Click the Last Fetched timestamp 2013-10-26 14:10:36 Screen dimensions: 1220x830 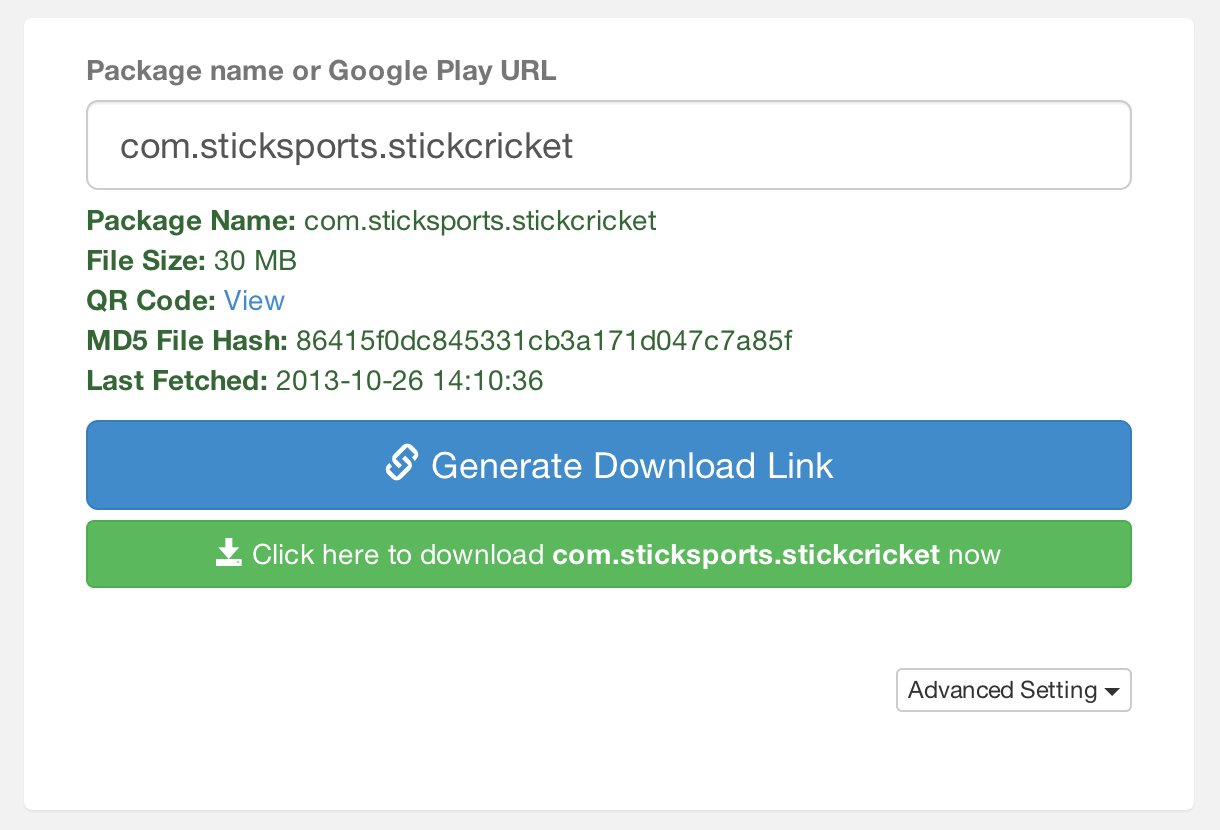coord(409,381)
